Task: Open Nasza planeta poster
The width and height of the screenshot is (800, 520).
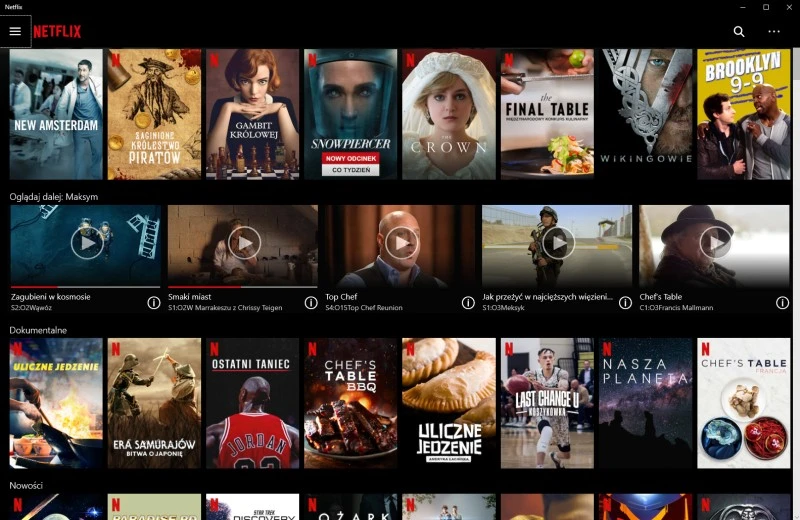Action: click(x=645, y=403)
